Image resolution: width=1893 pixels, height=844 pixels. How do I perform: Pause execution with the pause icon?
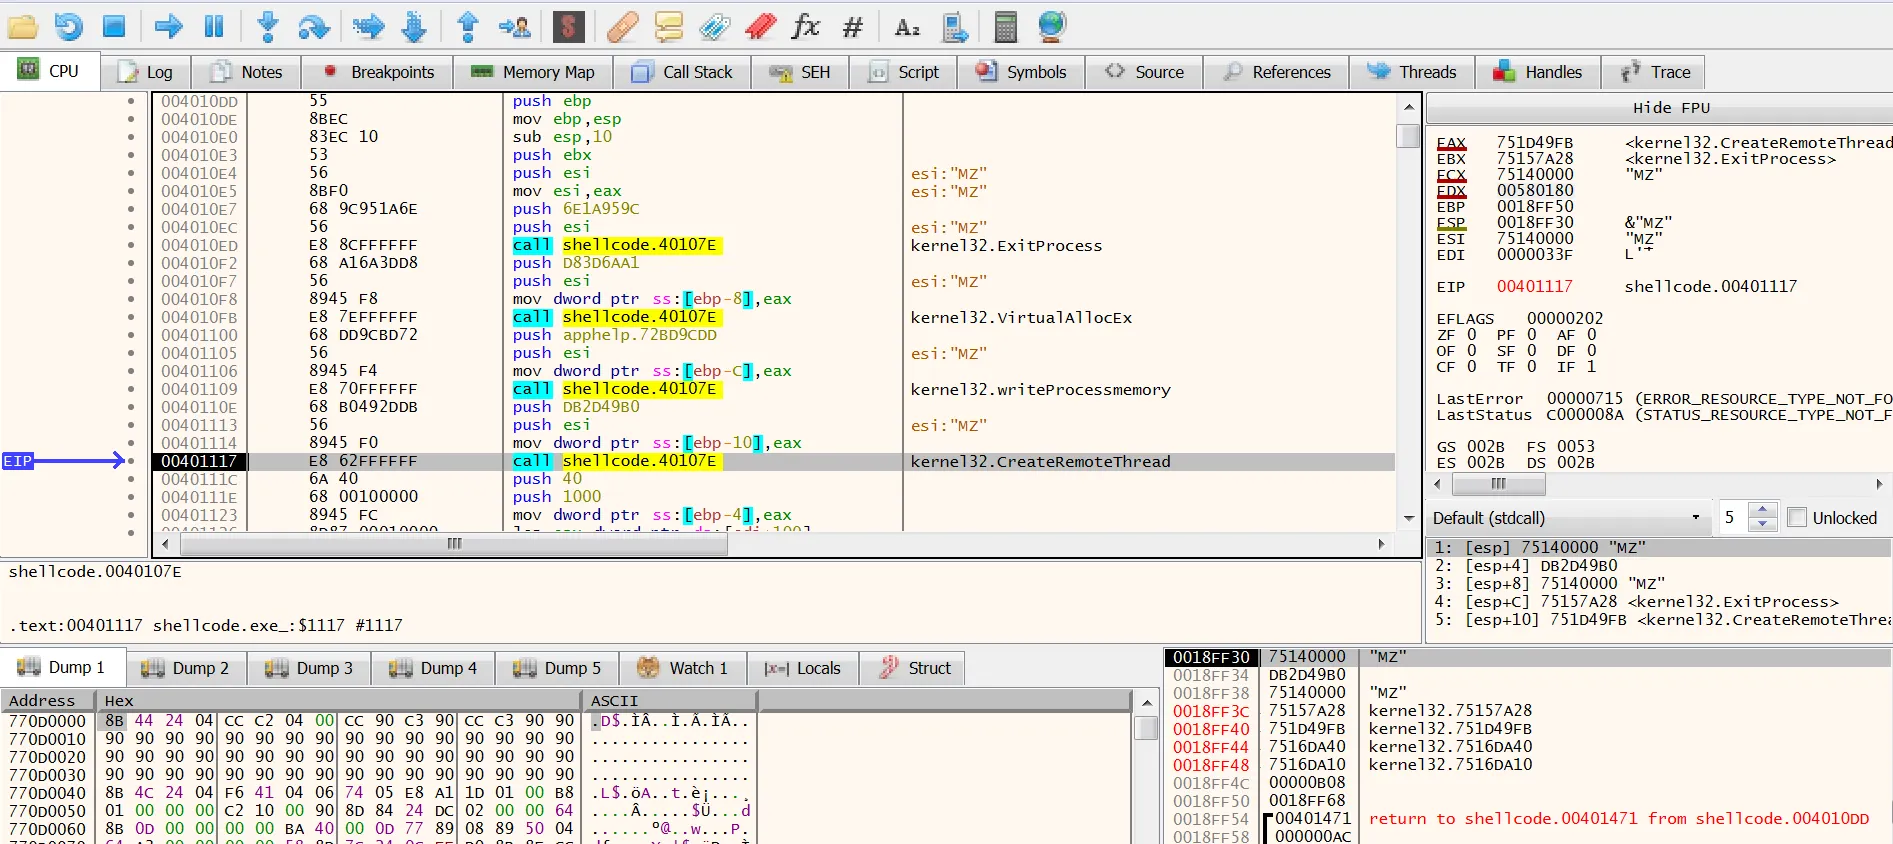(x=214, y=27)
